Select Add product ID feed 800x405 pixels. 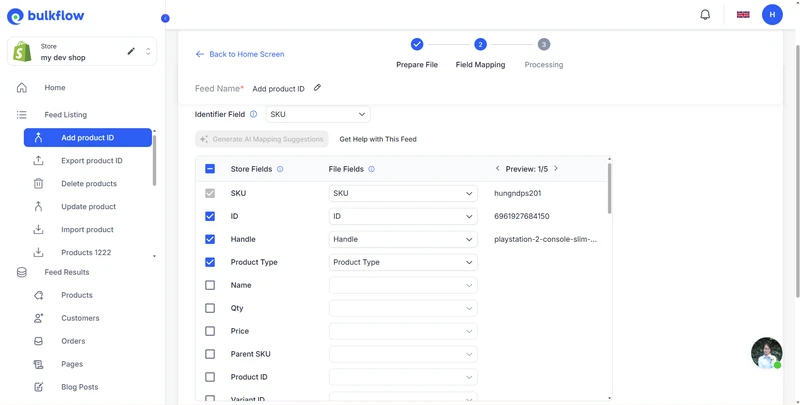(88, 138)
